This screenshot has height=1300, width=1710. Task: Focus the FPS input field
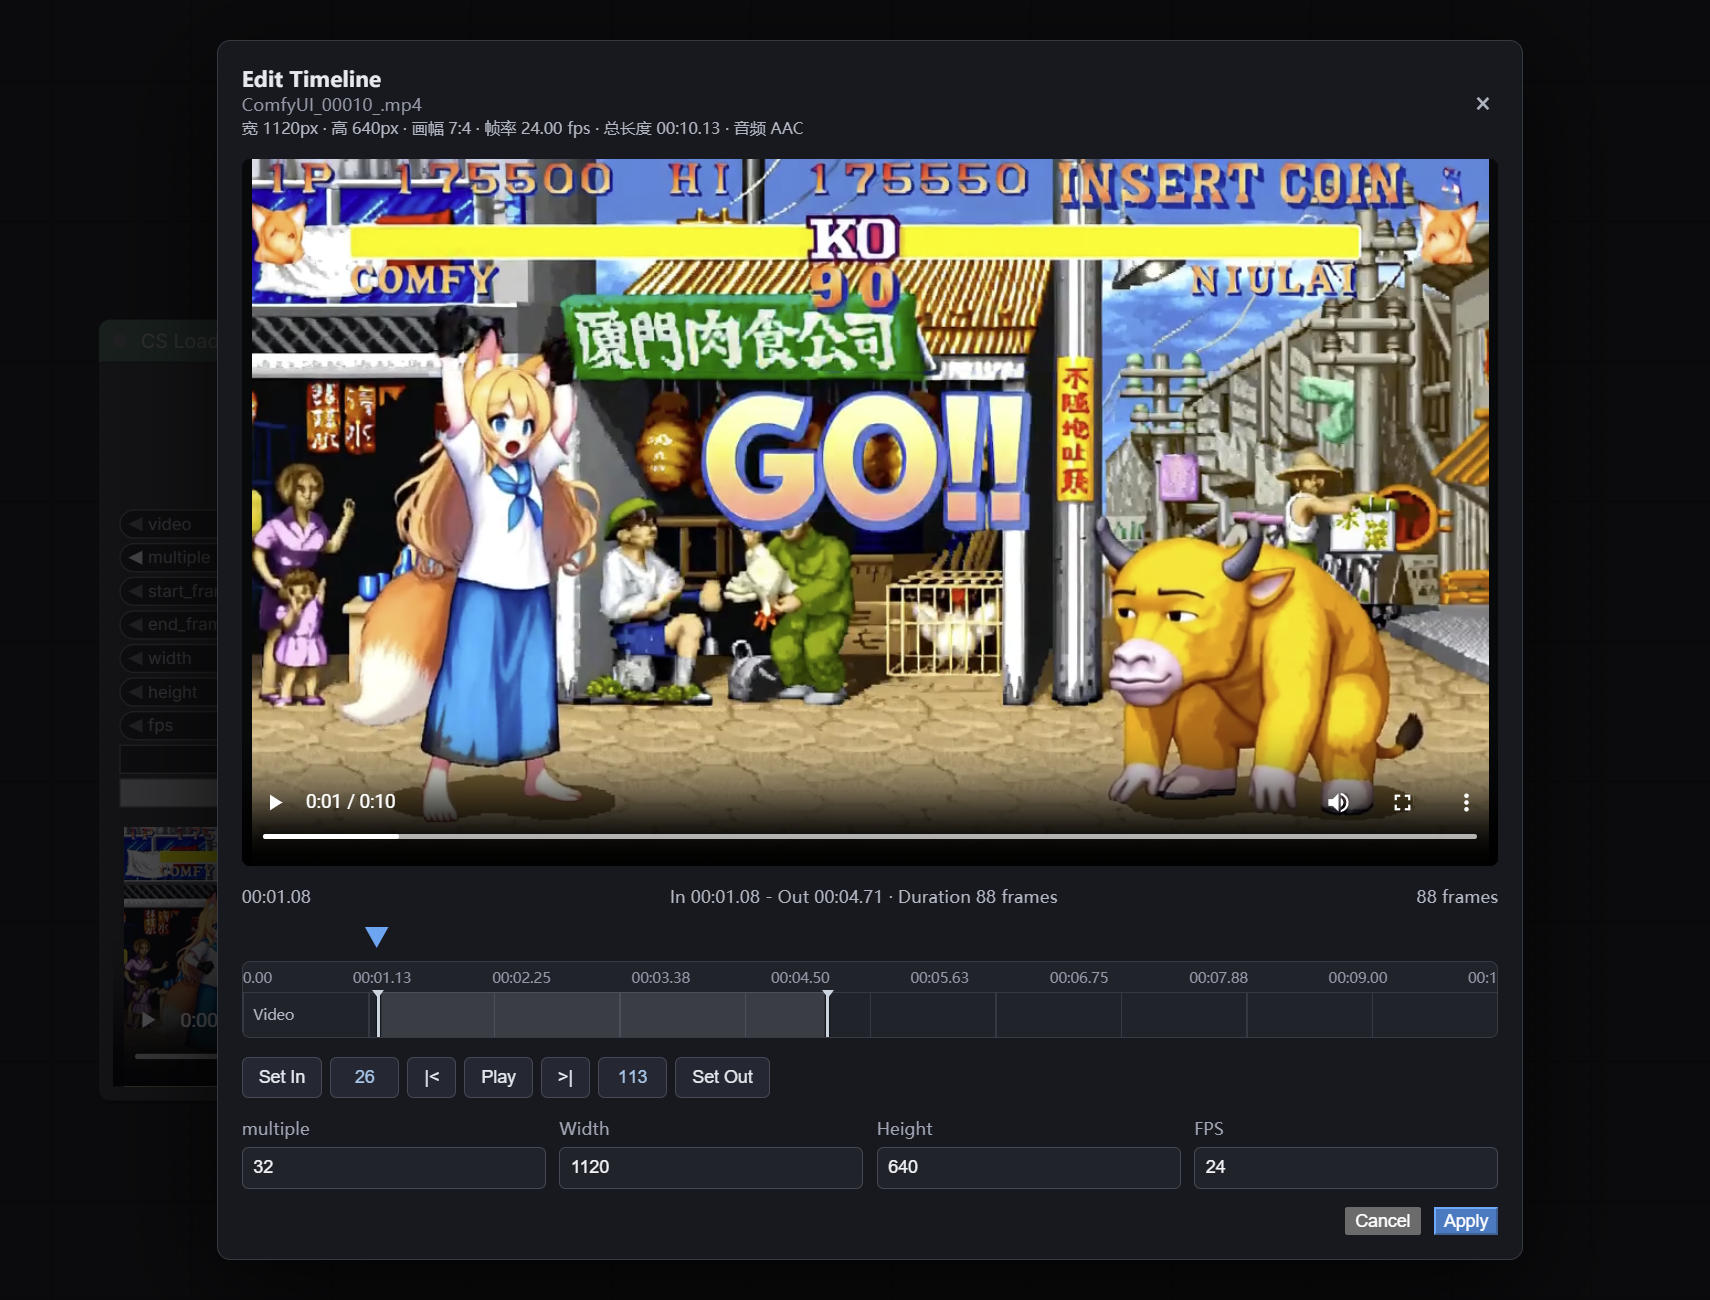[x=1345, y=1167]
